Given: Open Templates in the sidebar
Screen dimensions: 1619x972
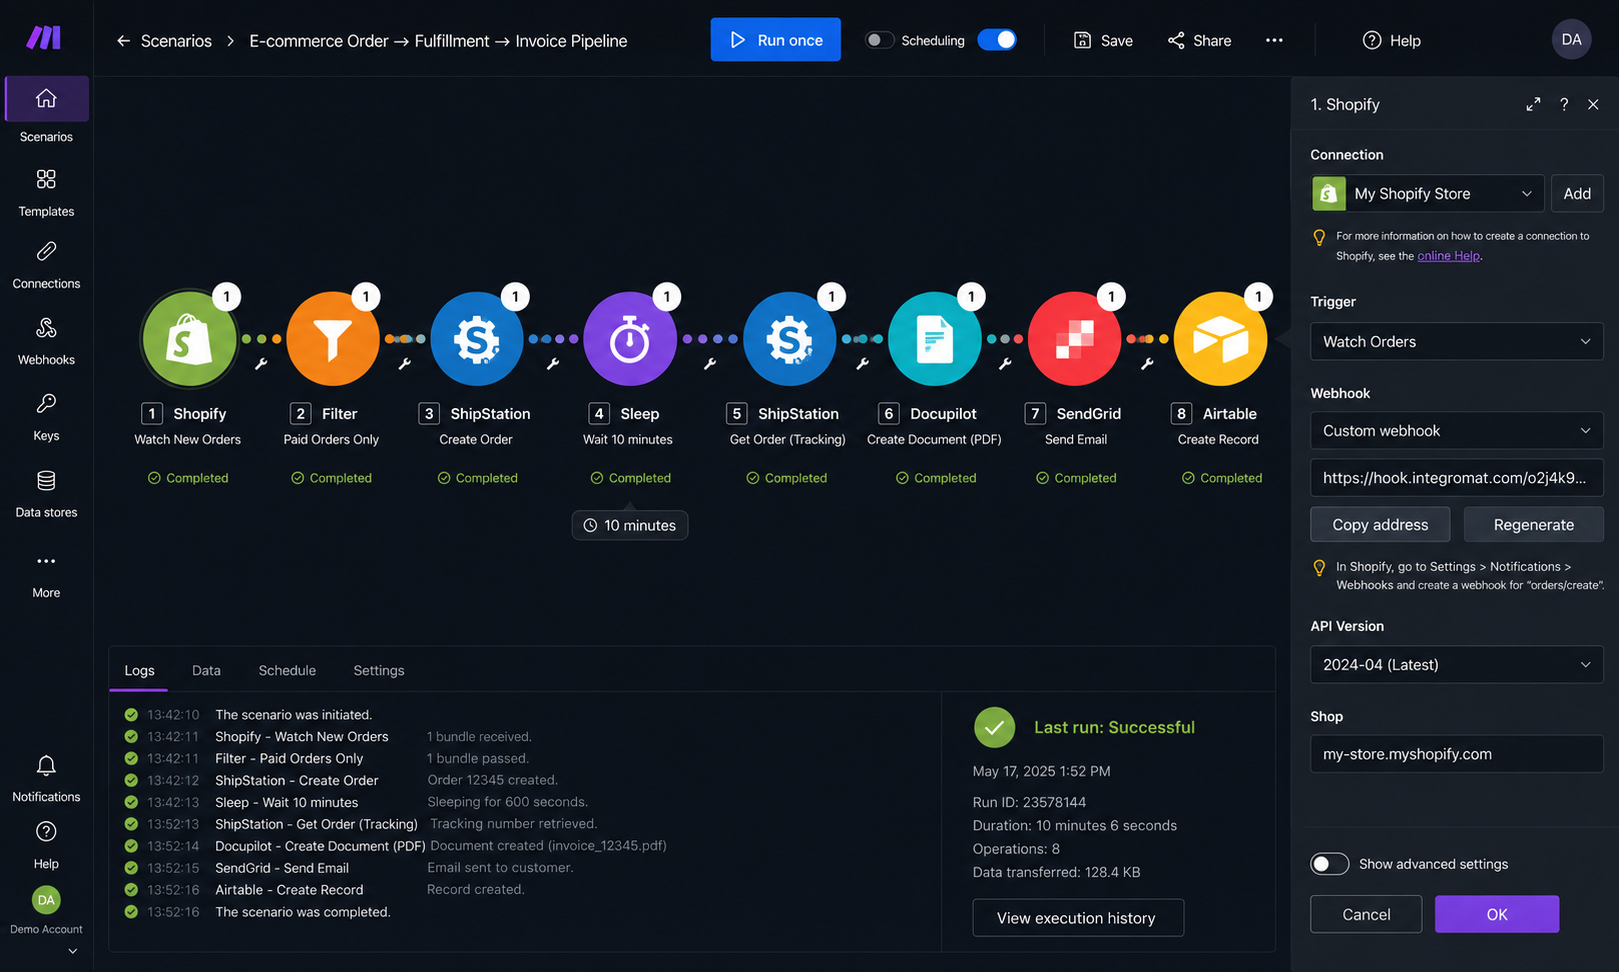Looking at the screenshot, I should tap(46, 192).
